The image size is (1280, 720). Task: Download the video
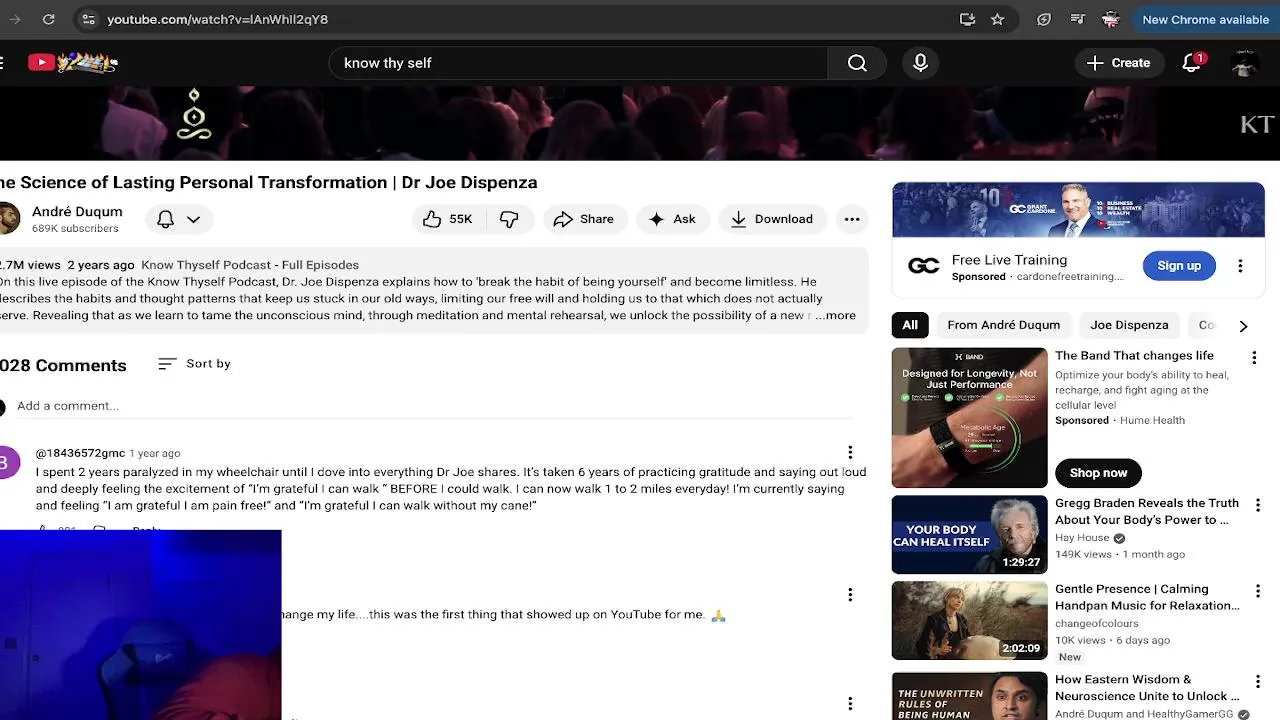click(772, 219)
